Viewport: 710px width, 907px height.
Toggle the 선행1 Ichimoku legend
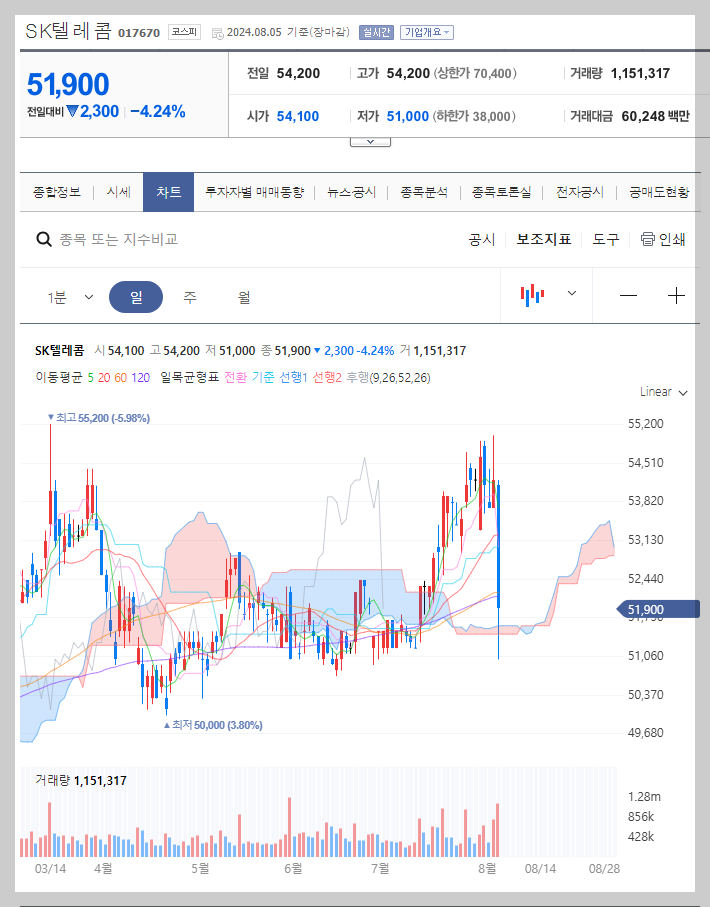tap(293, 377)
